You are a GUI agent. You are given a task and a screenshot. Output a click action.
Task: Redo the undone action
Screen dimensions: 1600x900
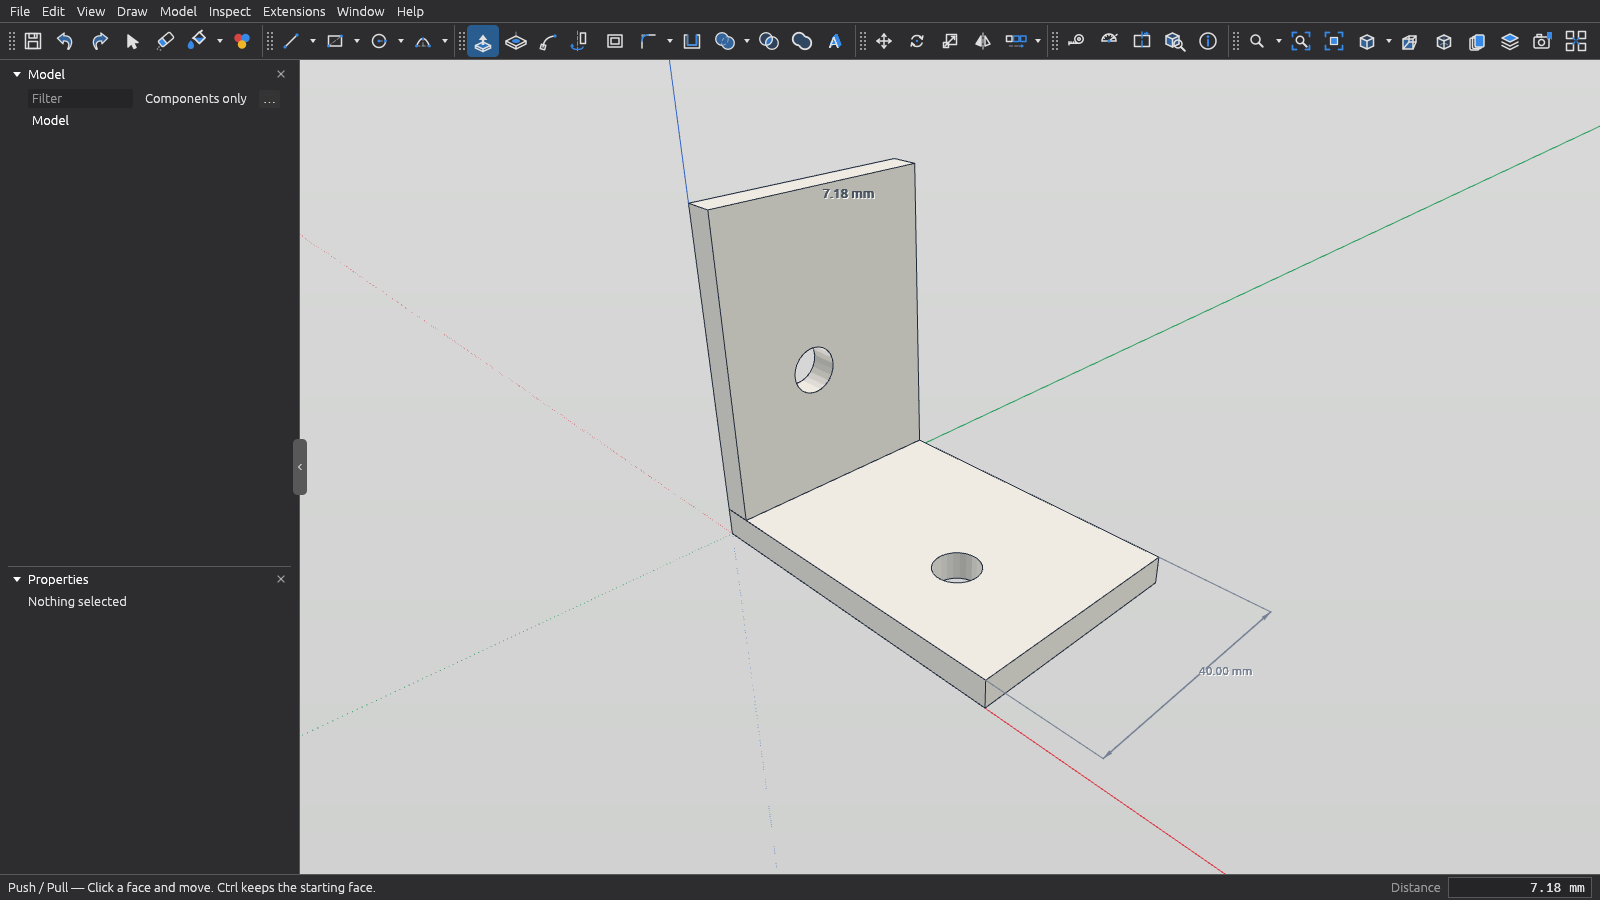click(x=99, y=41)
